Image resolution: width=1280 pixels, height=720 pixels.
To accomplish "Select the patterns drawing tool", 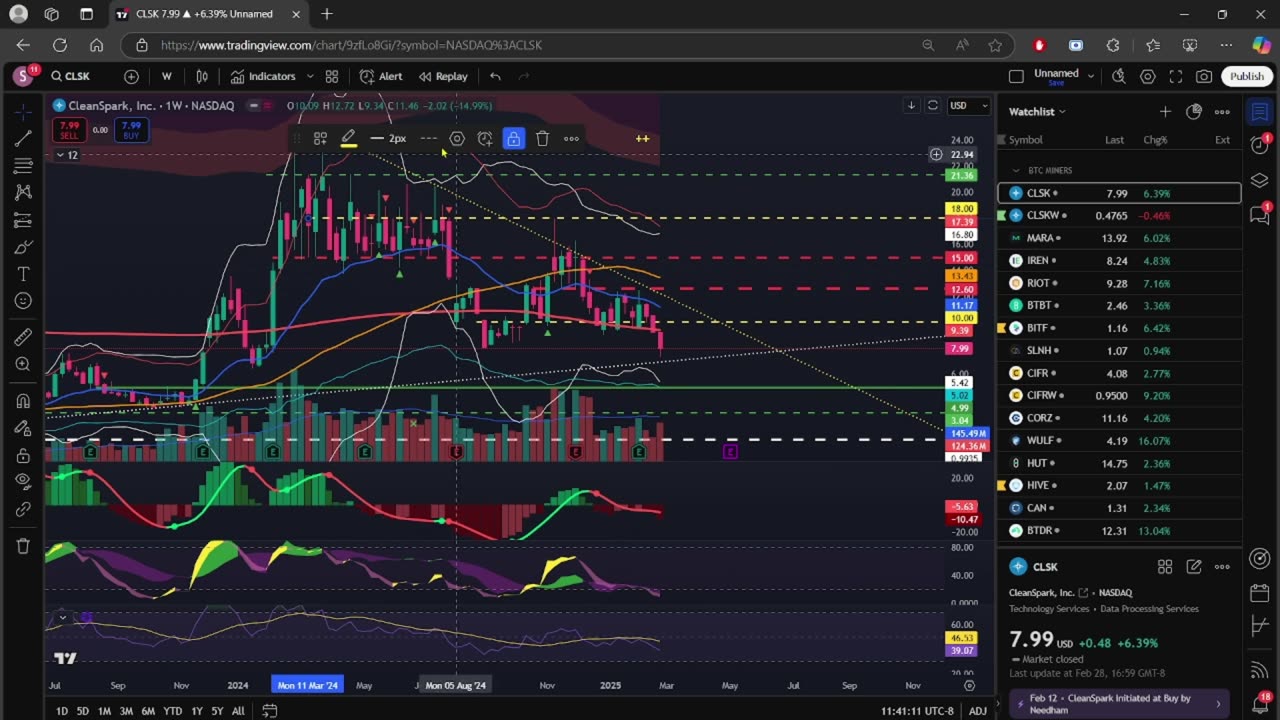I will coord(23,192).
